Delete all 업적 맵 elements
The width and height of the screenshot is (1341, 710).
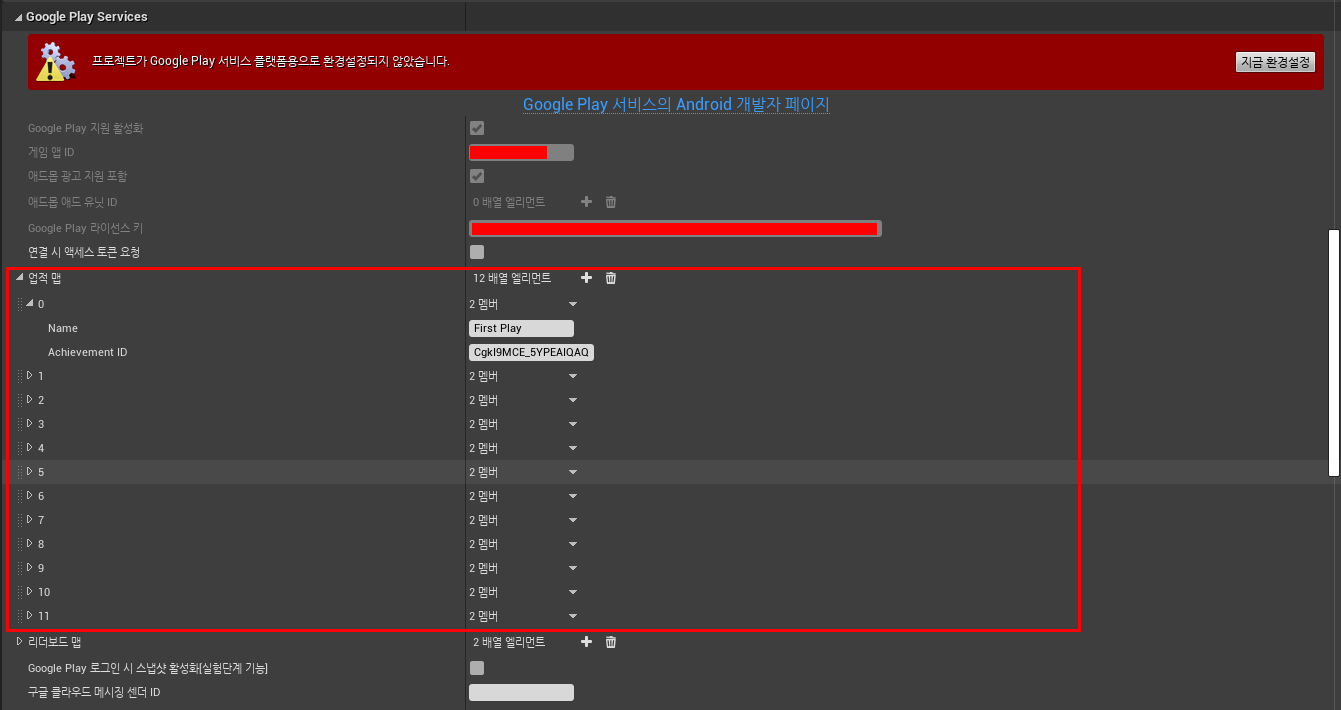[611, 278]
